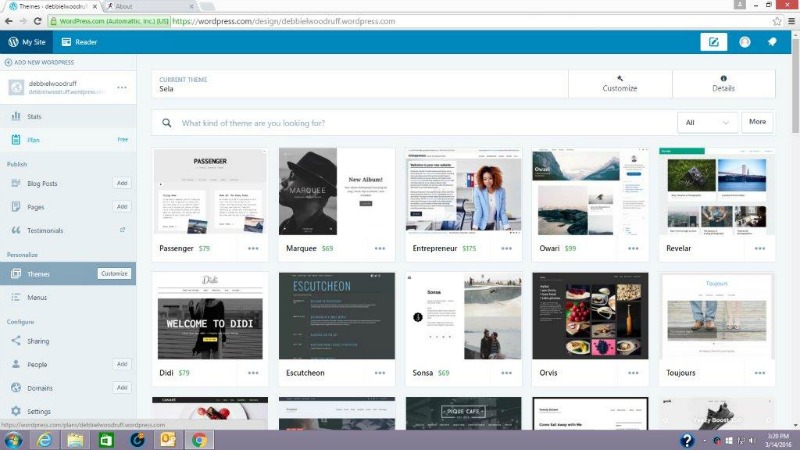The height and width of the screenshot is (450, 800).
Task: Open the Passenger theme options ellipsis
Action: pos(253,248)
